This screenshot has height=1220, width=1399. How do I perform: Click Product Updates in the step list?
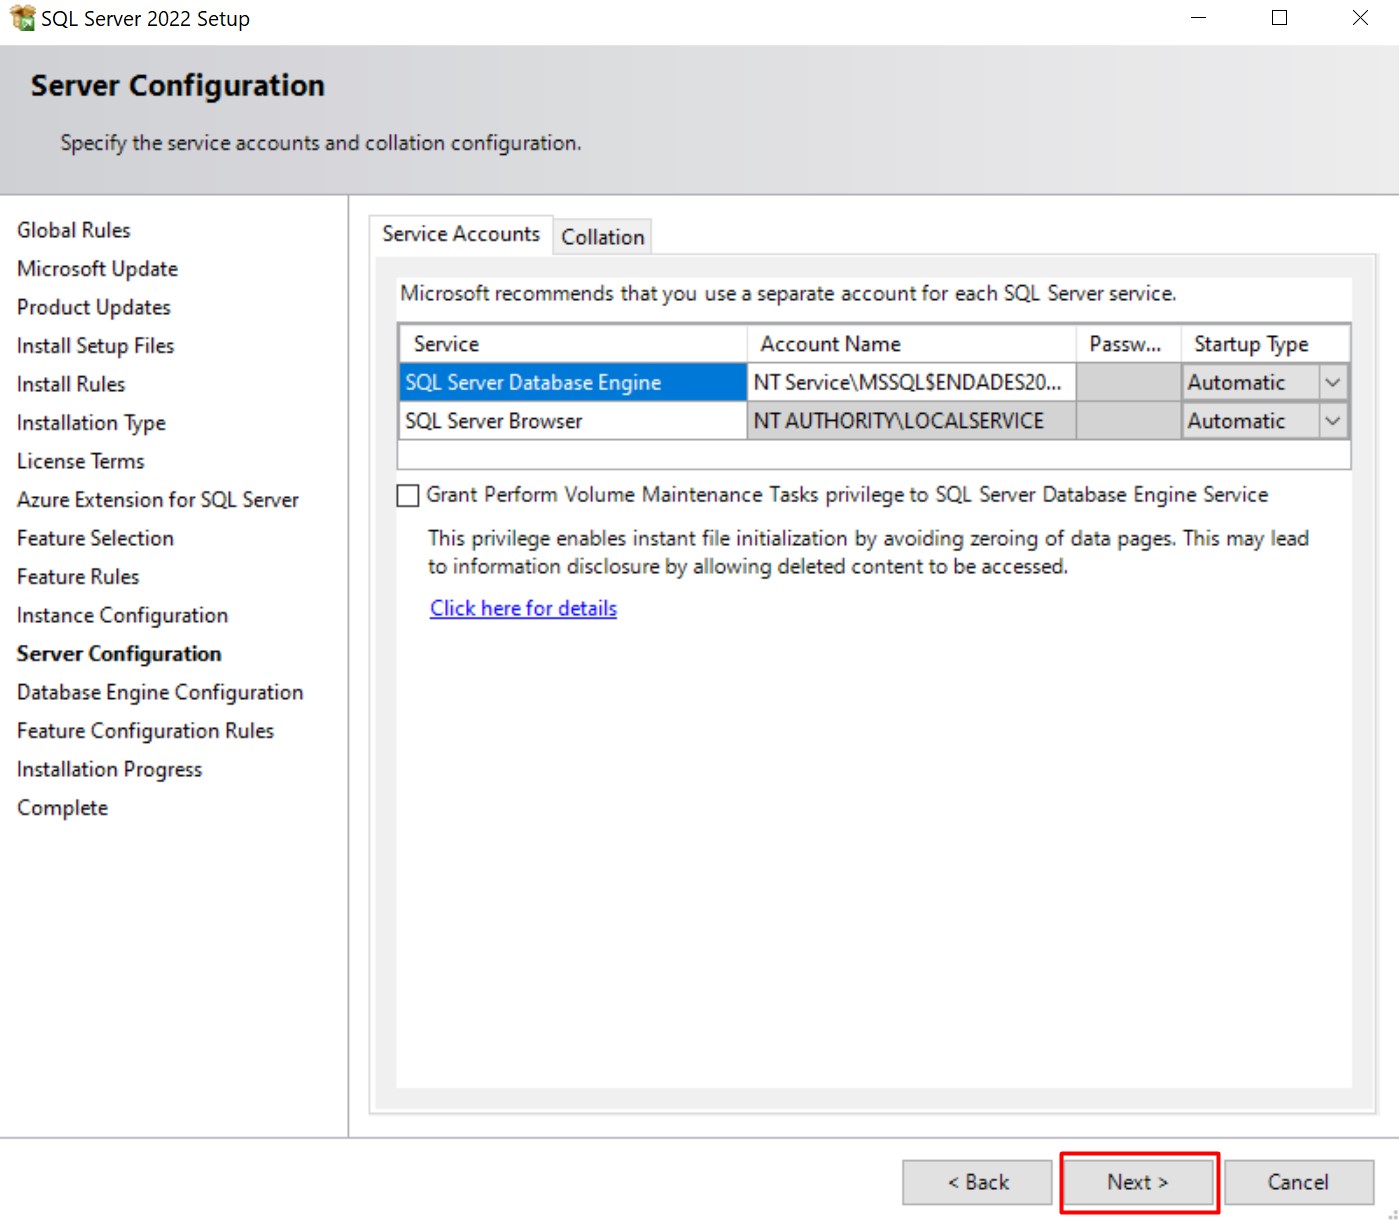click(94, 307)
